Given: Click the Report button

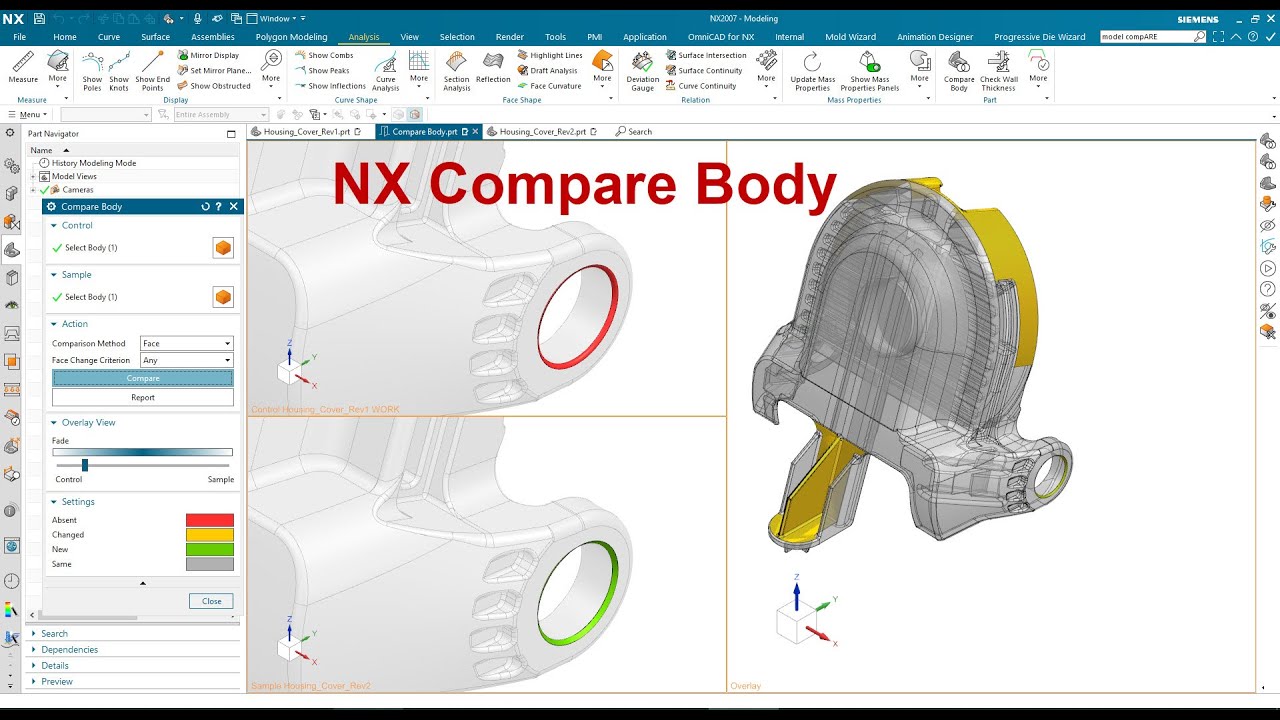Looking at the screenshot, I should pos(143,397).
